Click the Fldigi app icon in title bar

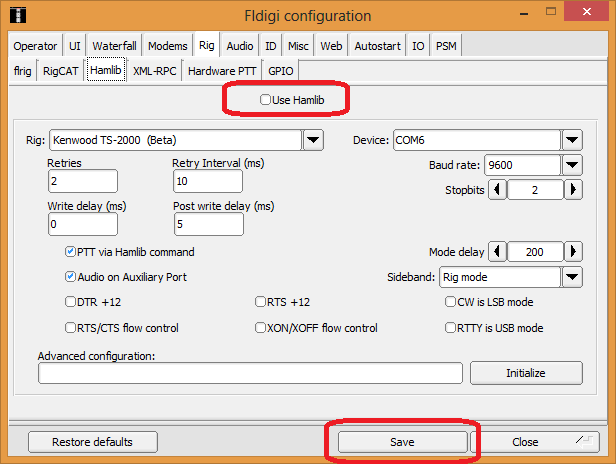(x=17, y=16)
